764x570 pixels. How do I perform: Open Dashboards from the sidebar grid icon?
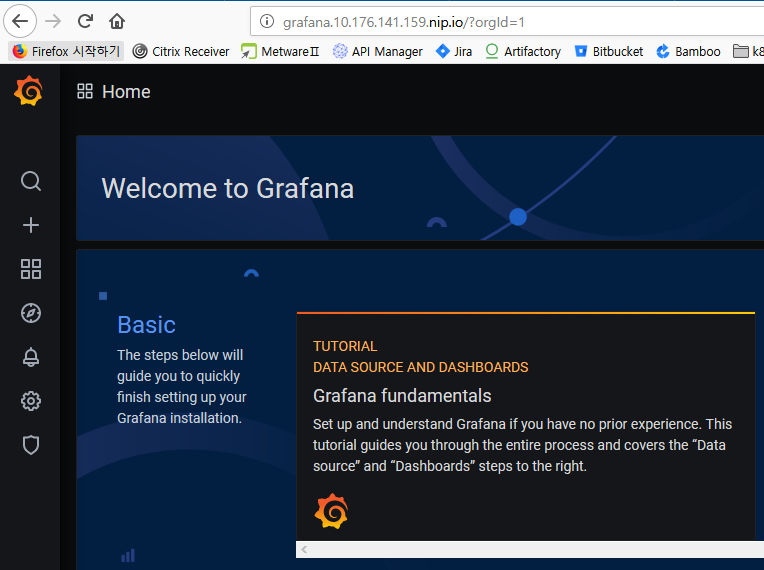coord(31,269)
